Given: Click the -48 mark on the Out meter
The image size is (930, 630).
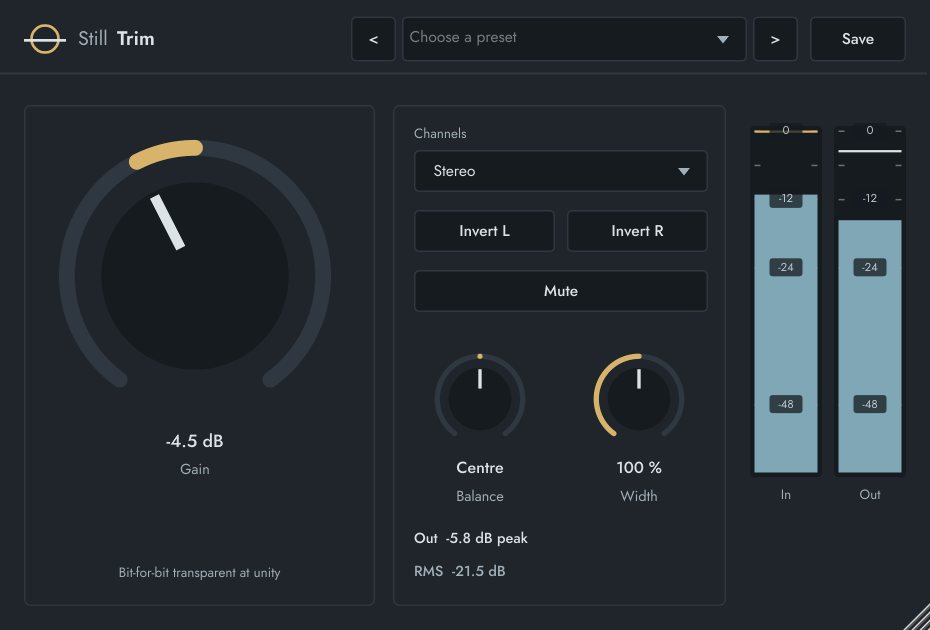Looking at the screenshot, I should (x=870, y=404).
